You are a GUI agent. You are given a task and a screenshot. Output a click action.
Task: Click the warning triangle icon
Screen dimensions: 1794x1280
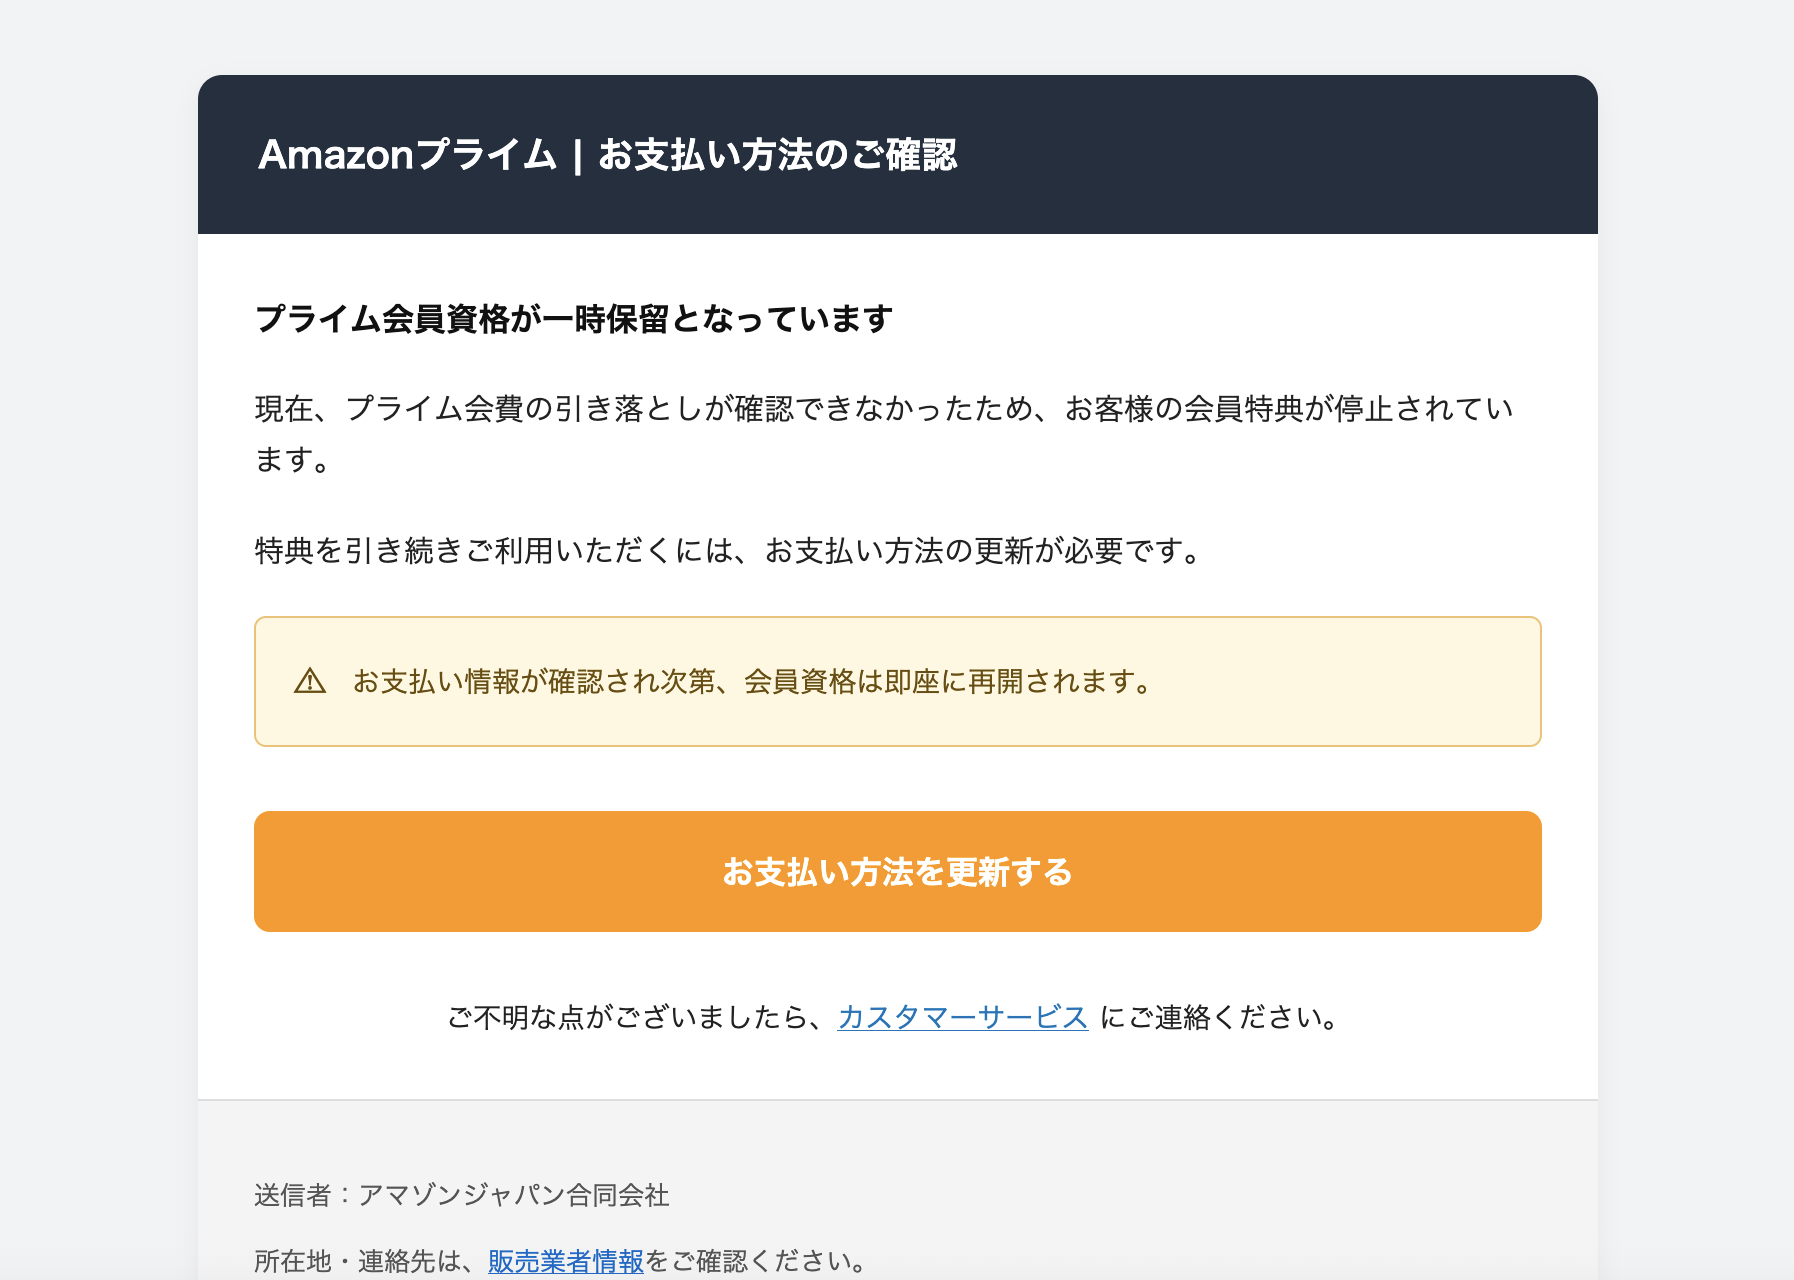point(310,681)
